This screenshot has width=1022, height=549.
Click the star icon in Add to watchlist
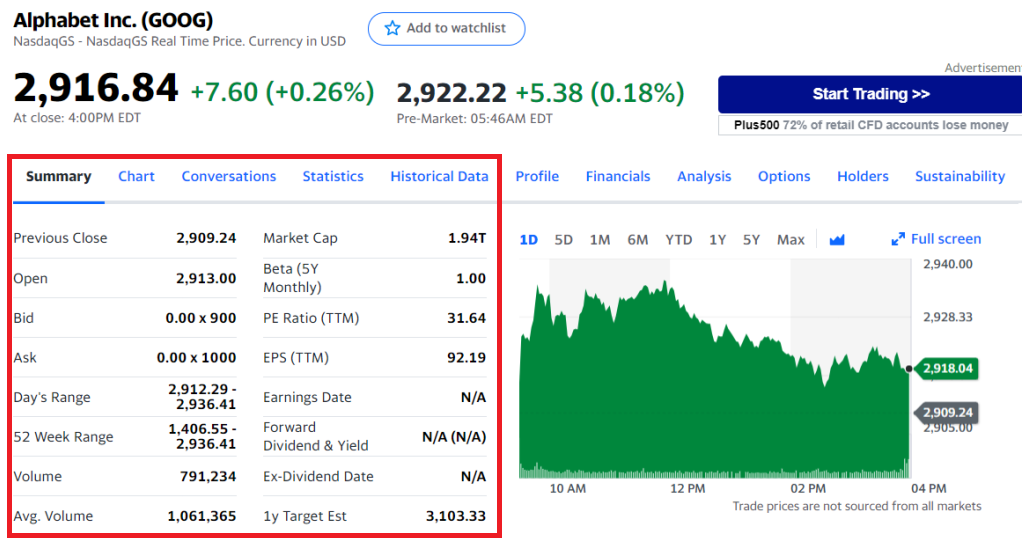[392, 29]
